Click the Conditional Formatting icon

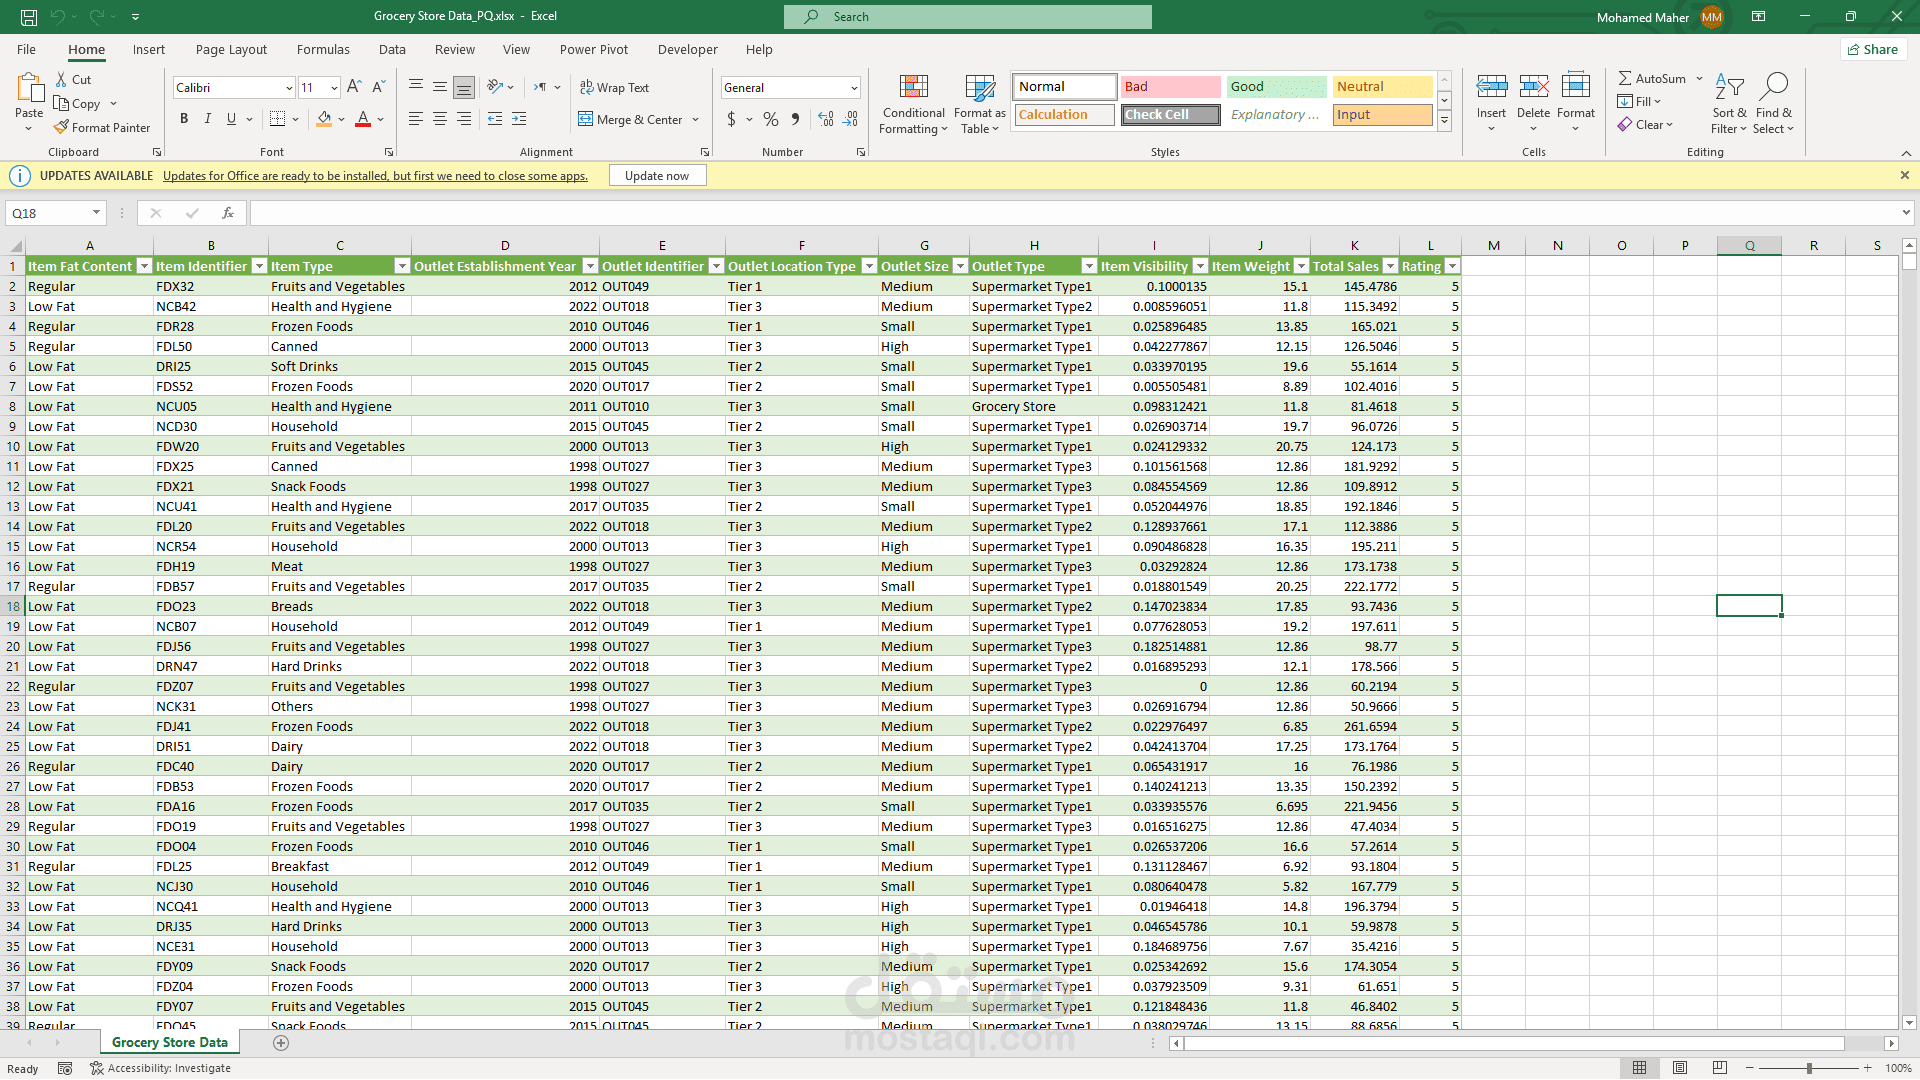pos(913,88)
